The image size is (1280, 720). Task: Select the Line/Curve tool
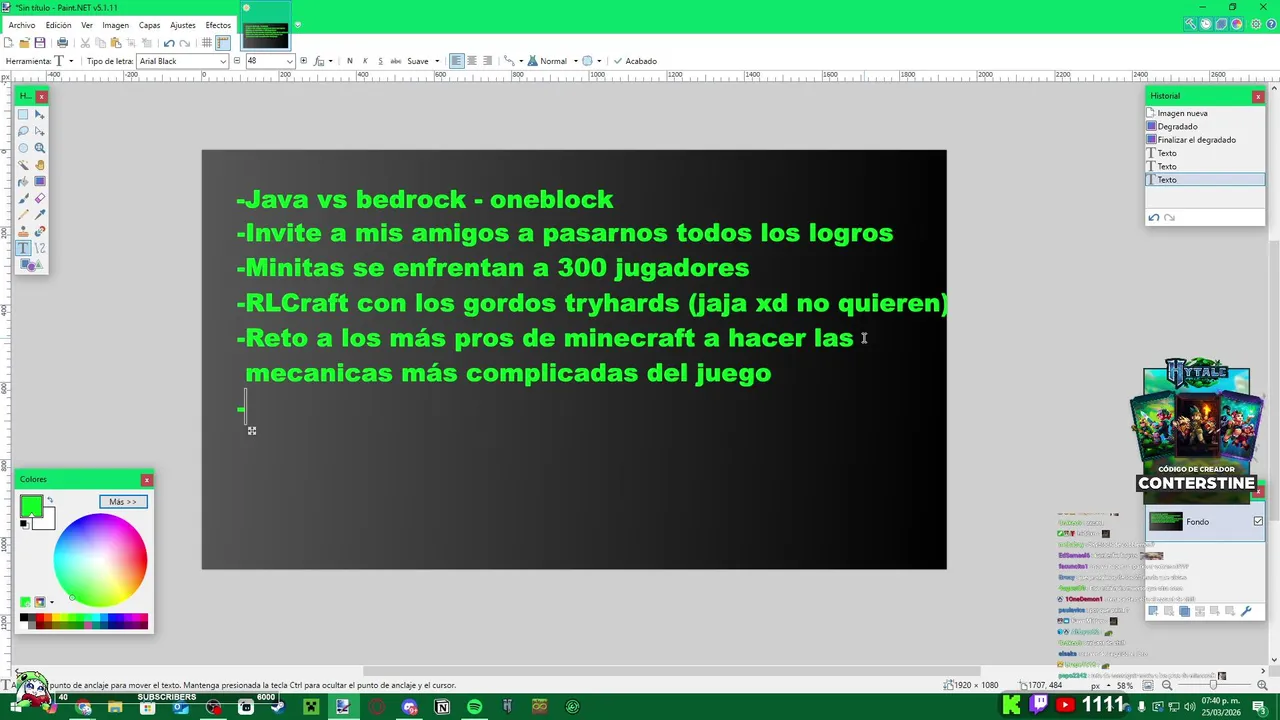click(40, 248)
